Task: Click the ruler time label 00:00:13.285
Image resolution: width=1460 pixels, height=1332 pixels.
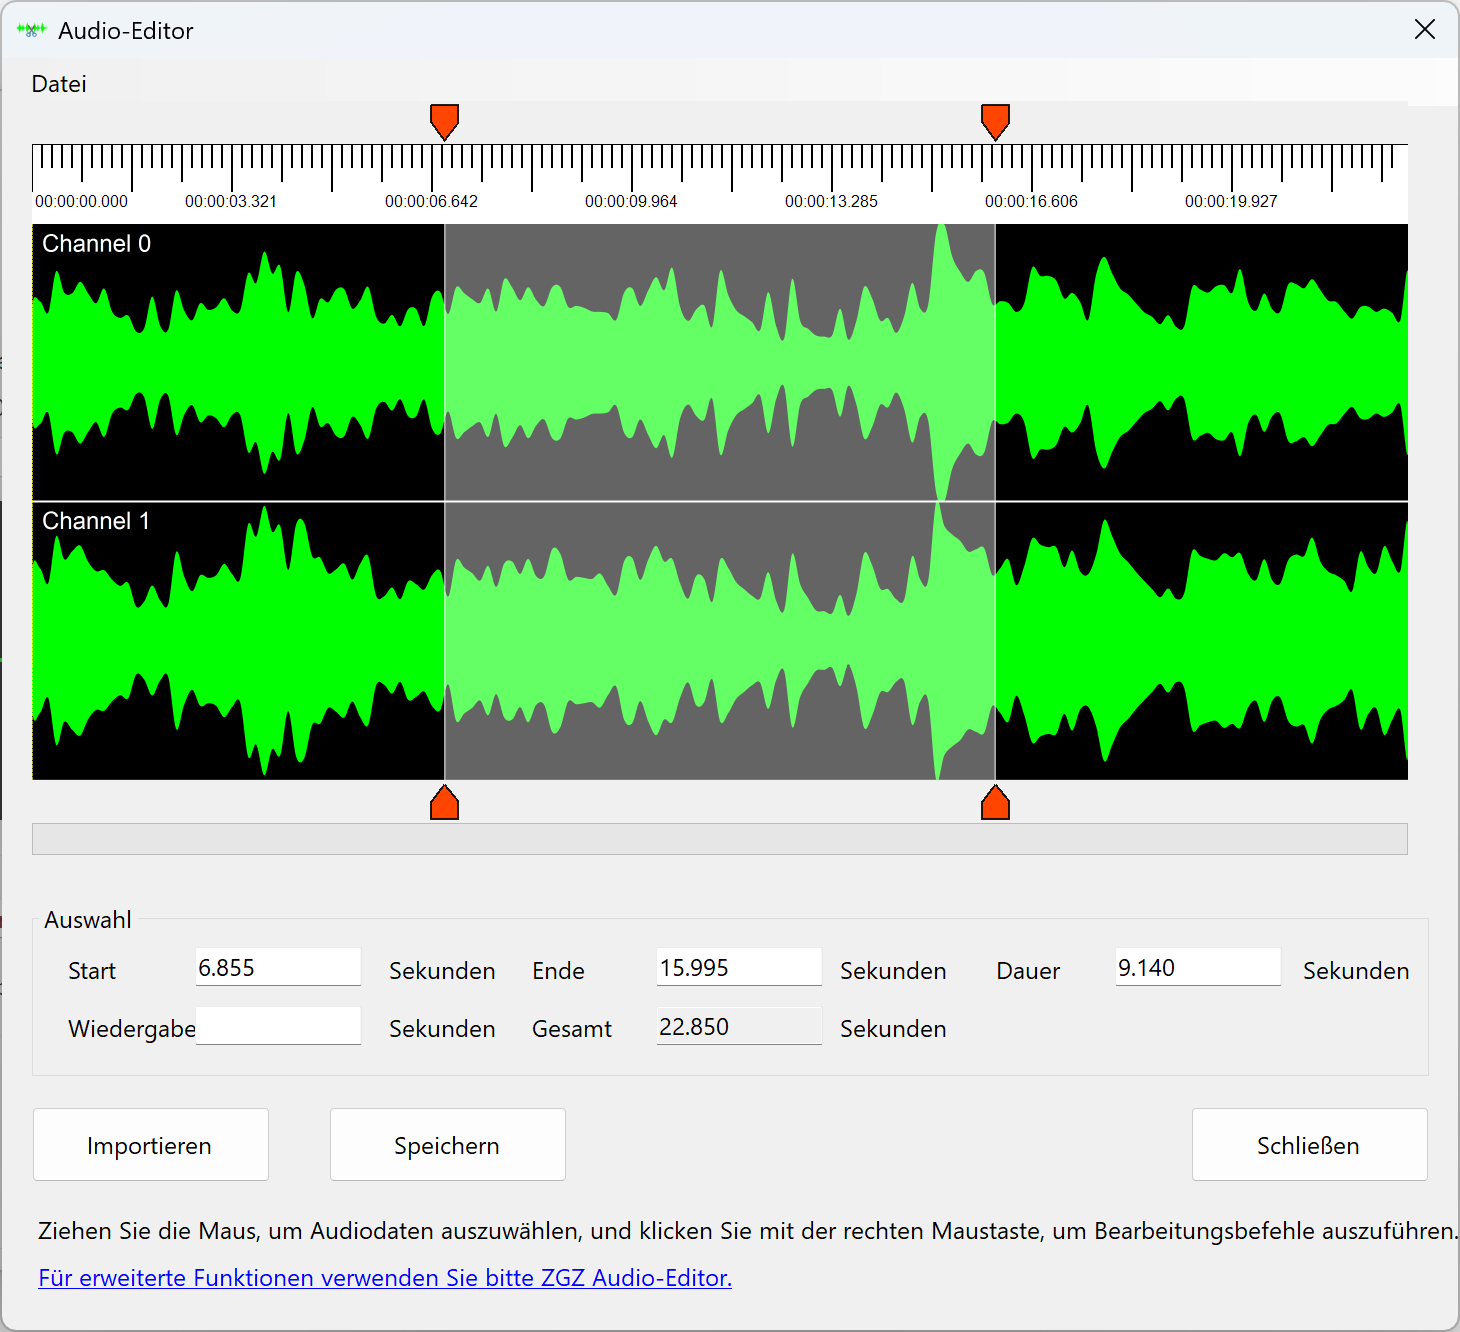Action: [831, 201]
